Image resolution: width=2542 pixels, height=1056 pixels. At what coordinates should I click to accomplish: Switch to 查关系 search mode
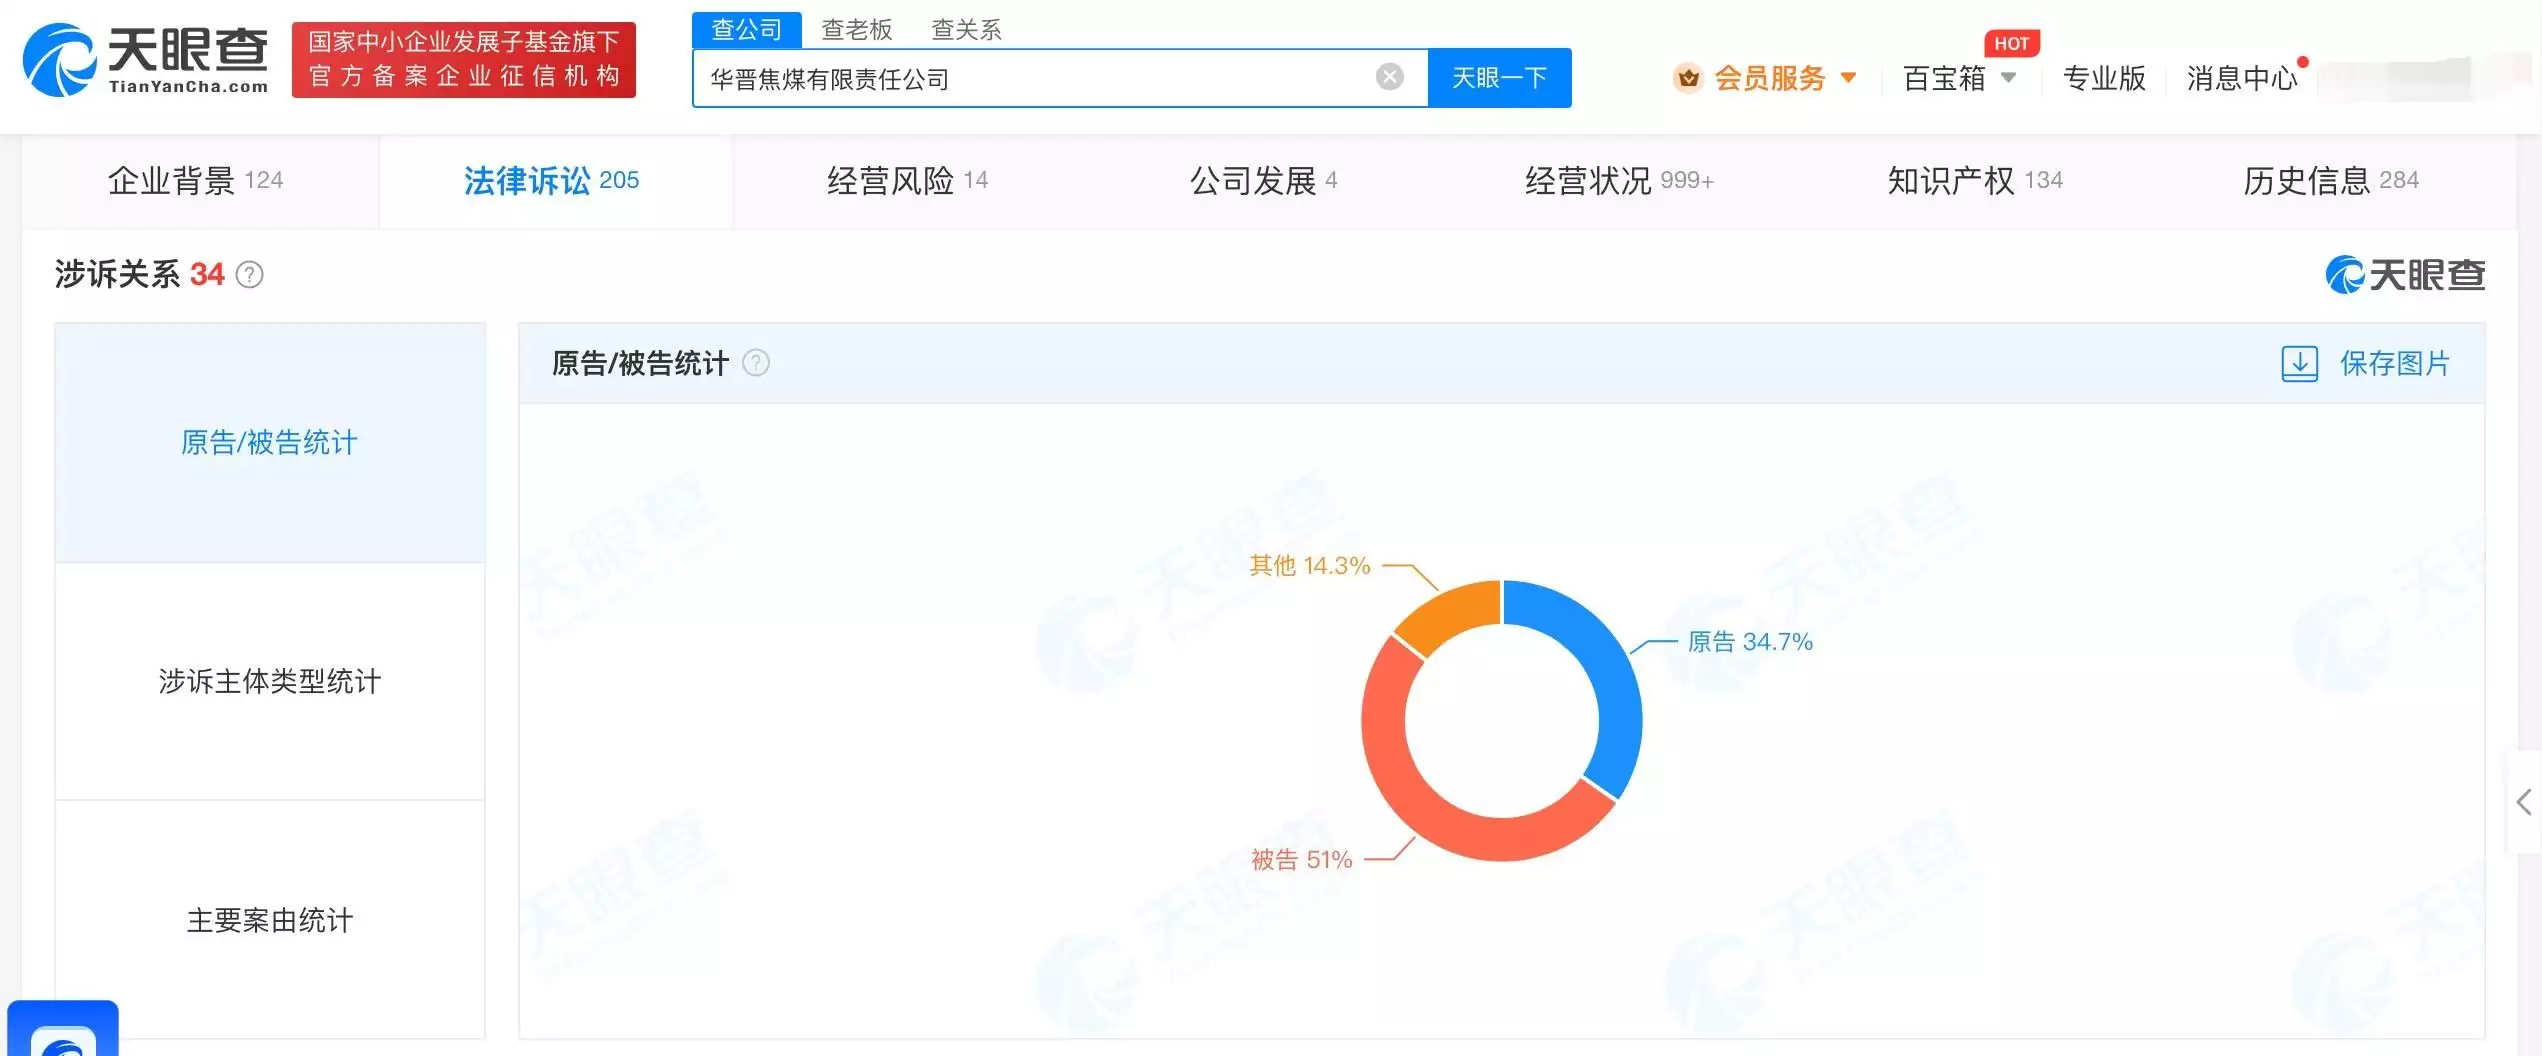point(966,30)
